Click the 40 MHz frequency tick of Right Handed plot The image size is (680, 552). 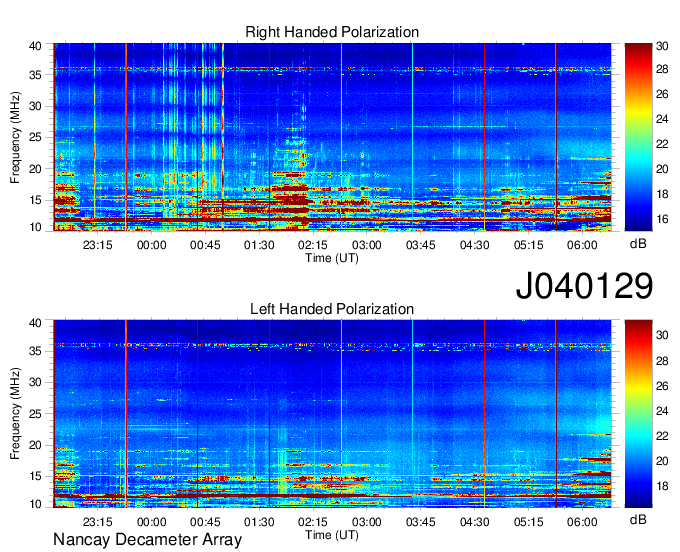coord(35,46)
